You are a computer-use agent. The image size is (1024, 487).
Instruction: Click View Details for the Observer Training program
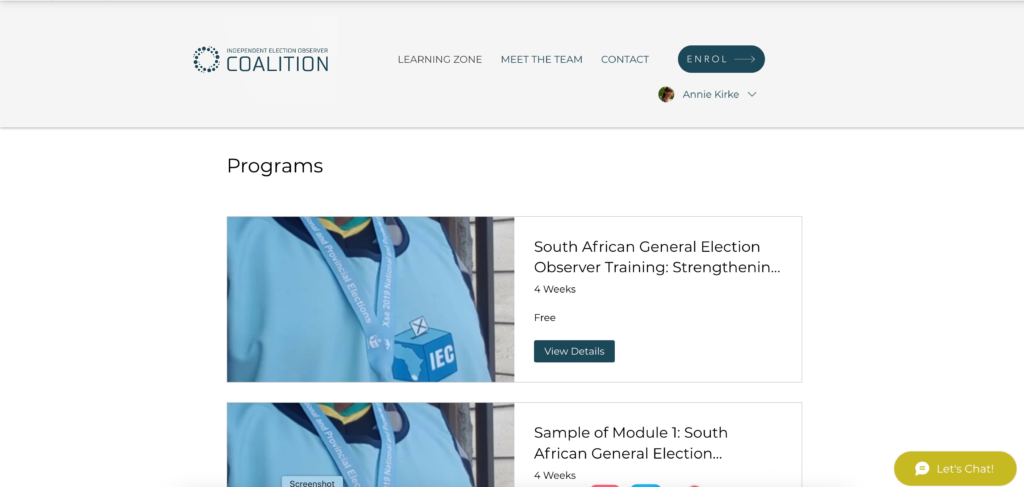(574, 351)
